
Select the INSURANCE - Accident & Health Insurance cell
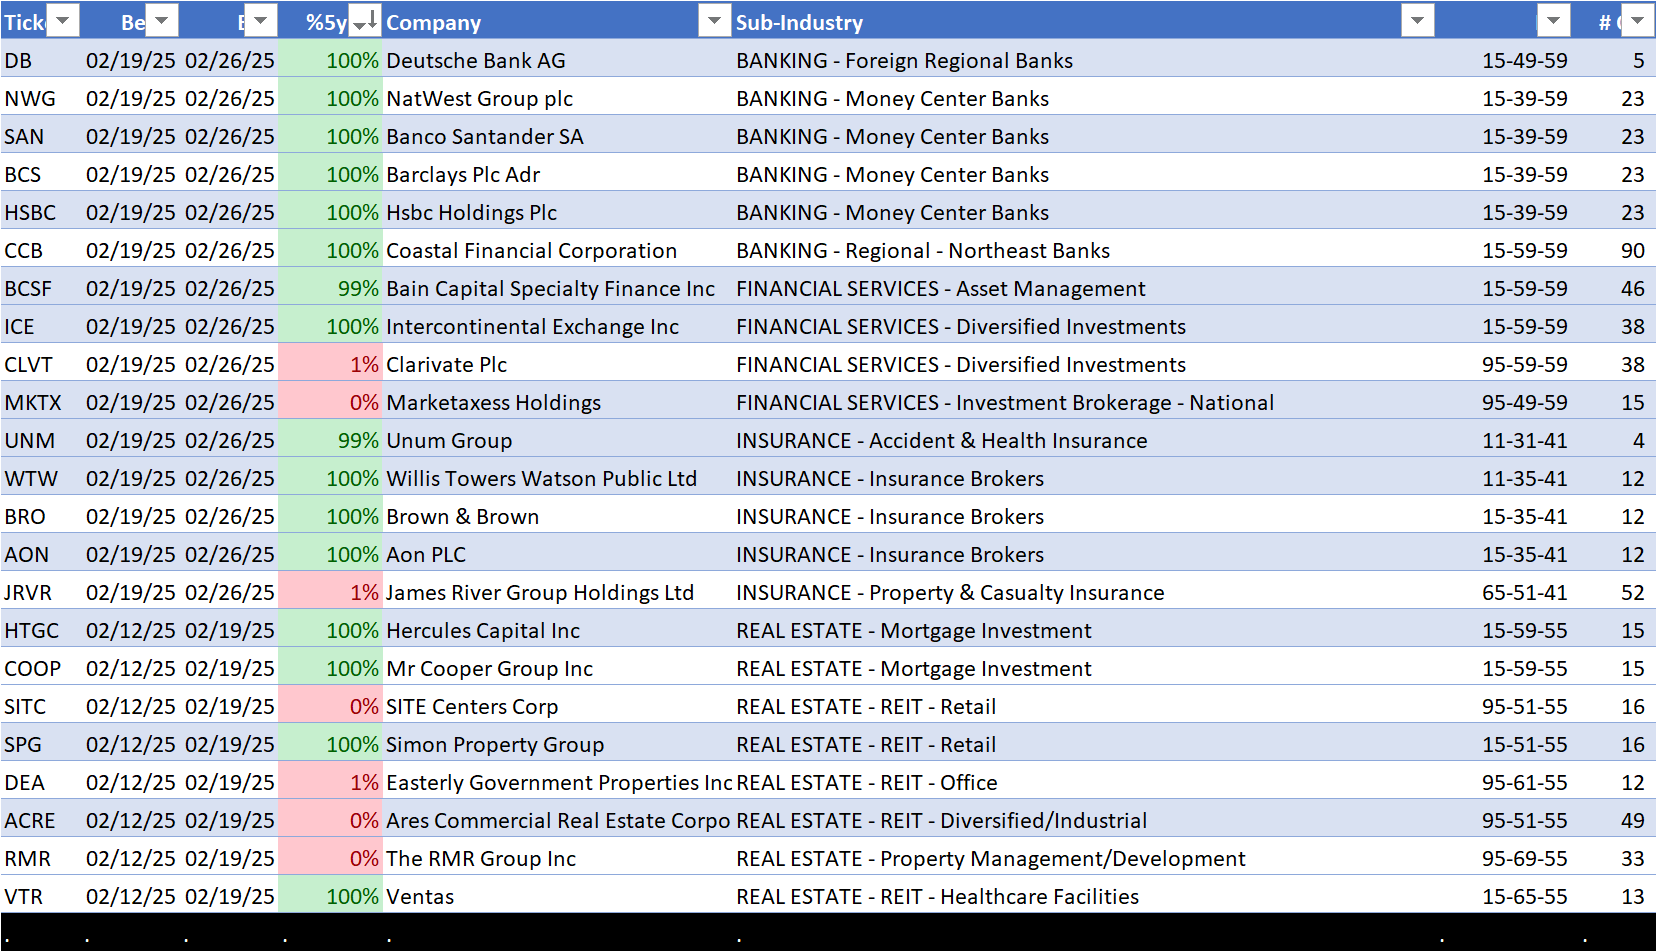1085,440
